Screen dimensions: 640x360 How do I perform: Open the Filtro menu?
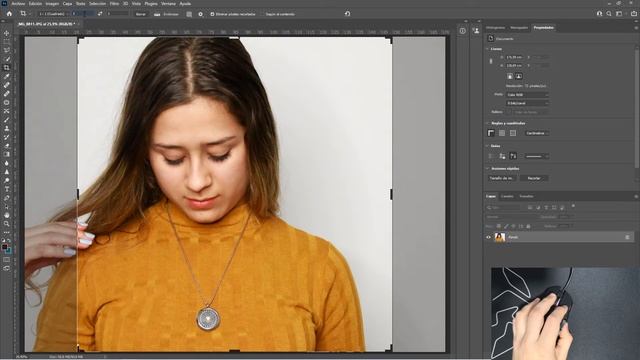tap(114, 3)
